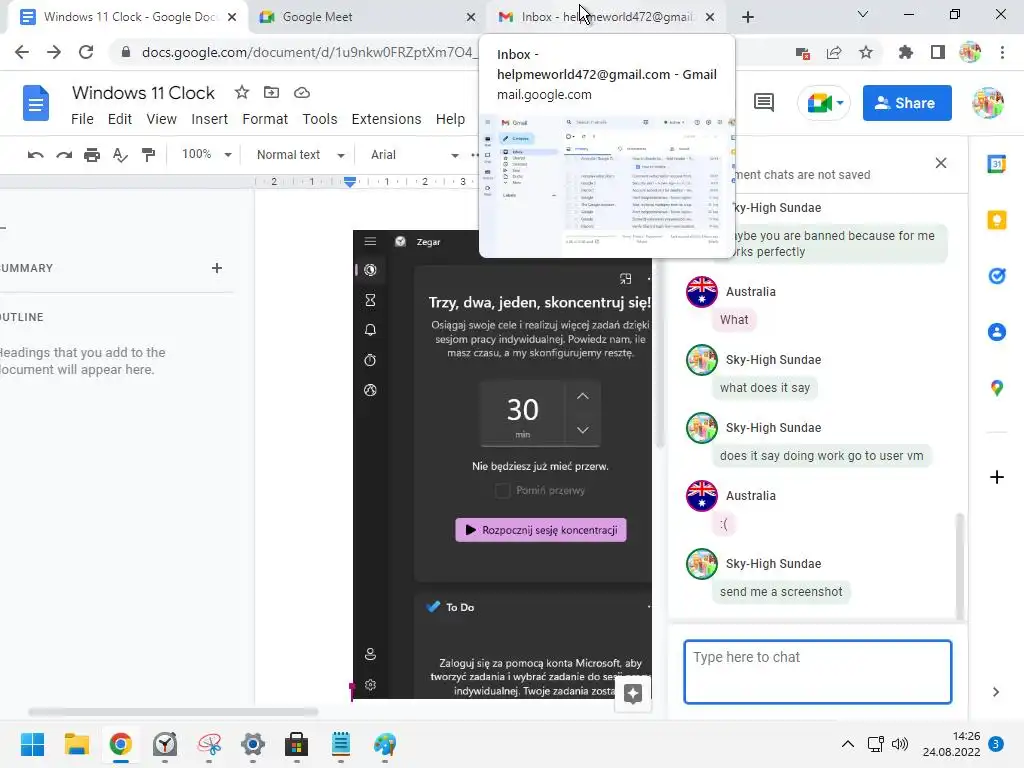Open the Google Meet call dropdown button
This screenshot has width=1024, height=768.
pyautogui.click(x=824, y=103)
